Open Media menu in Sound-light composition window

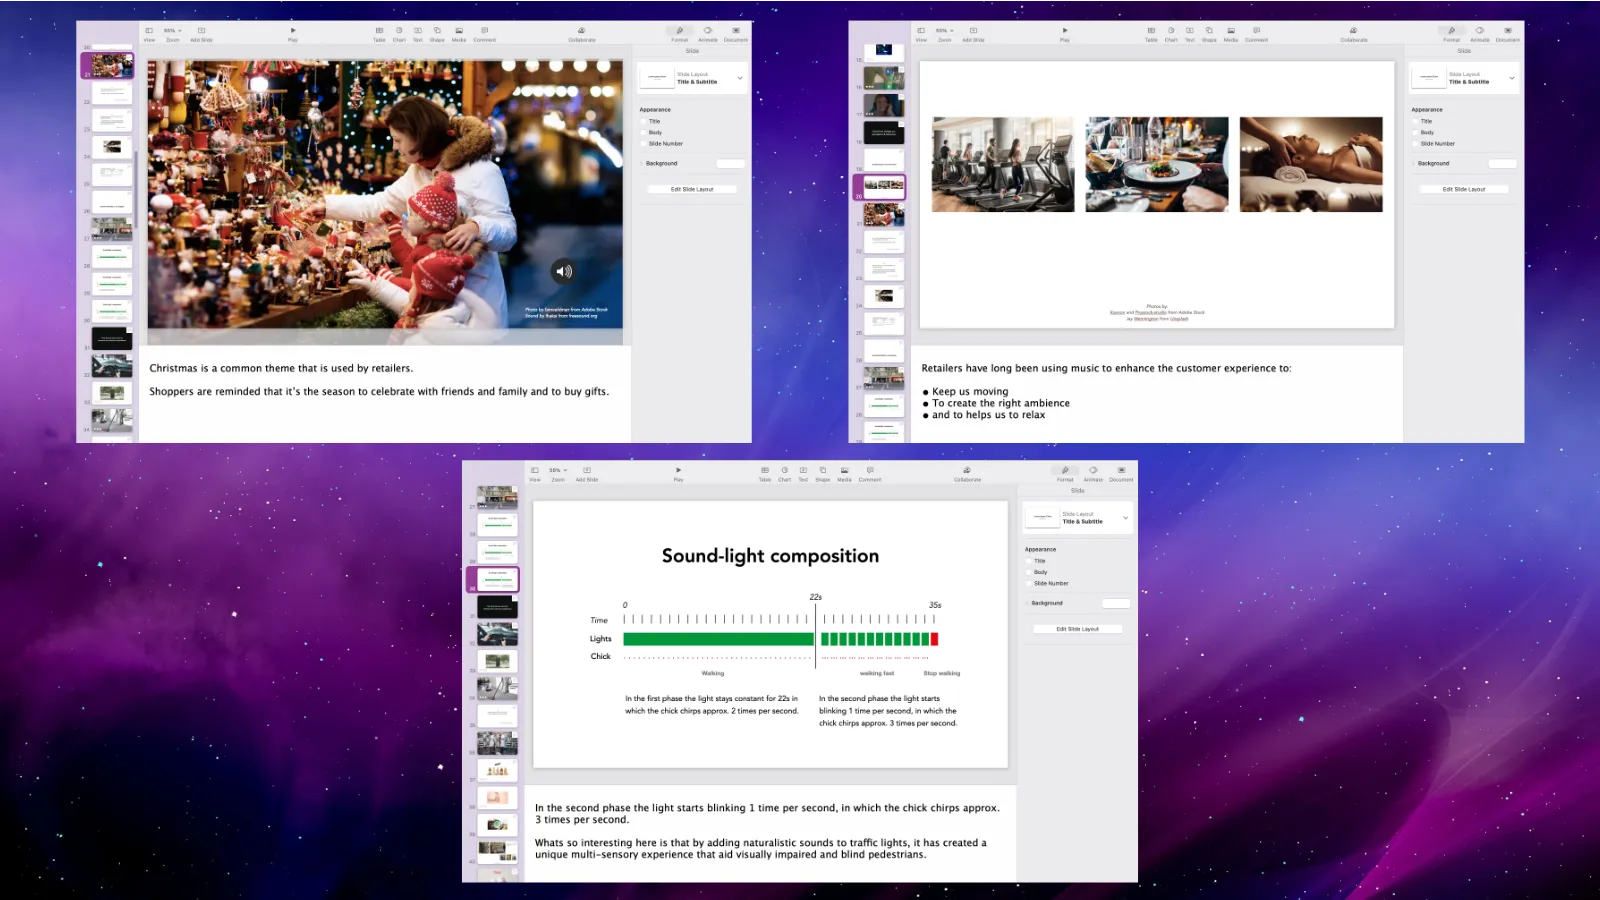(845, 474)
